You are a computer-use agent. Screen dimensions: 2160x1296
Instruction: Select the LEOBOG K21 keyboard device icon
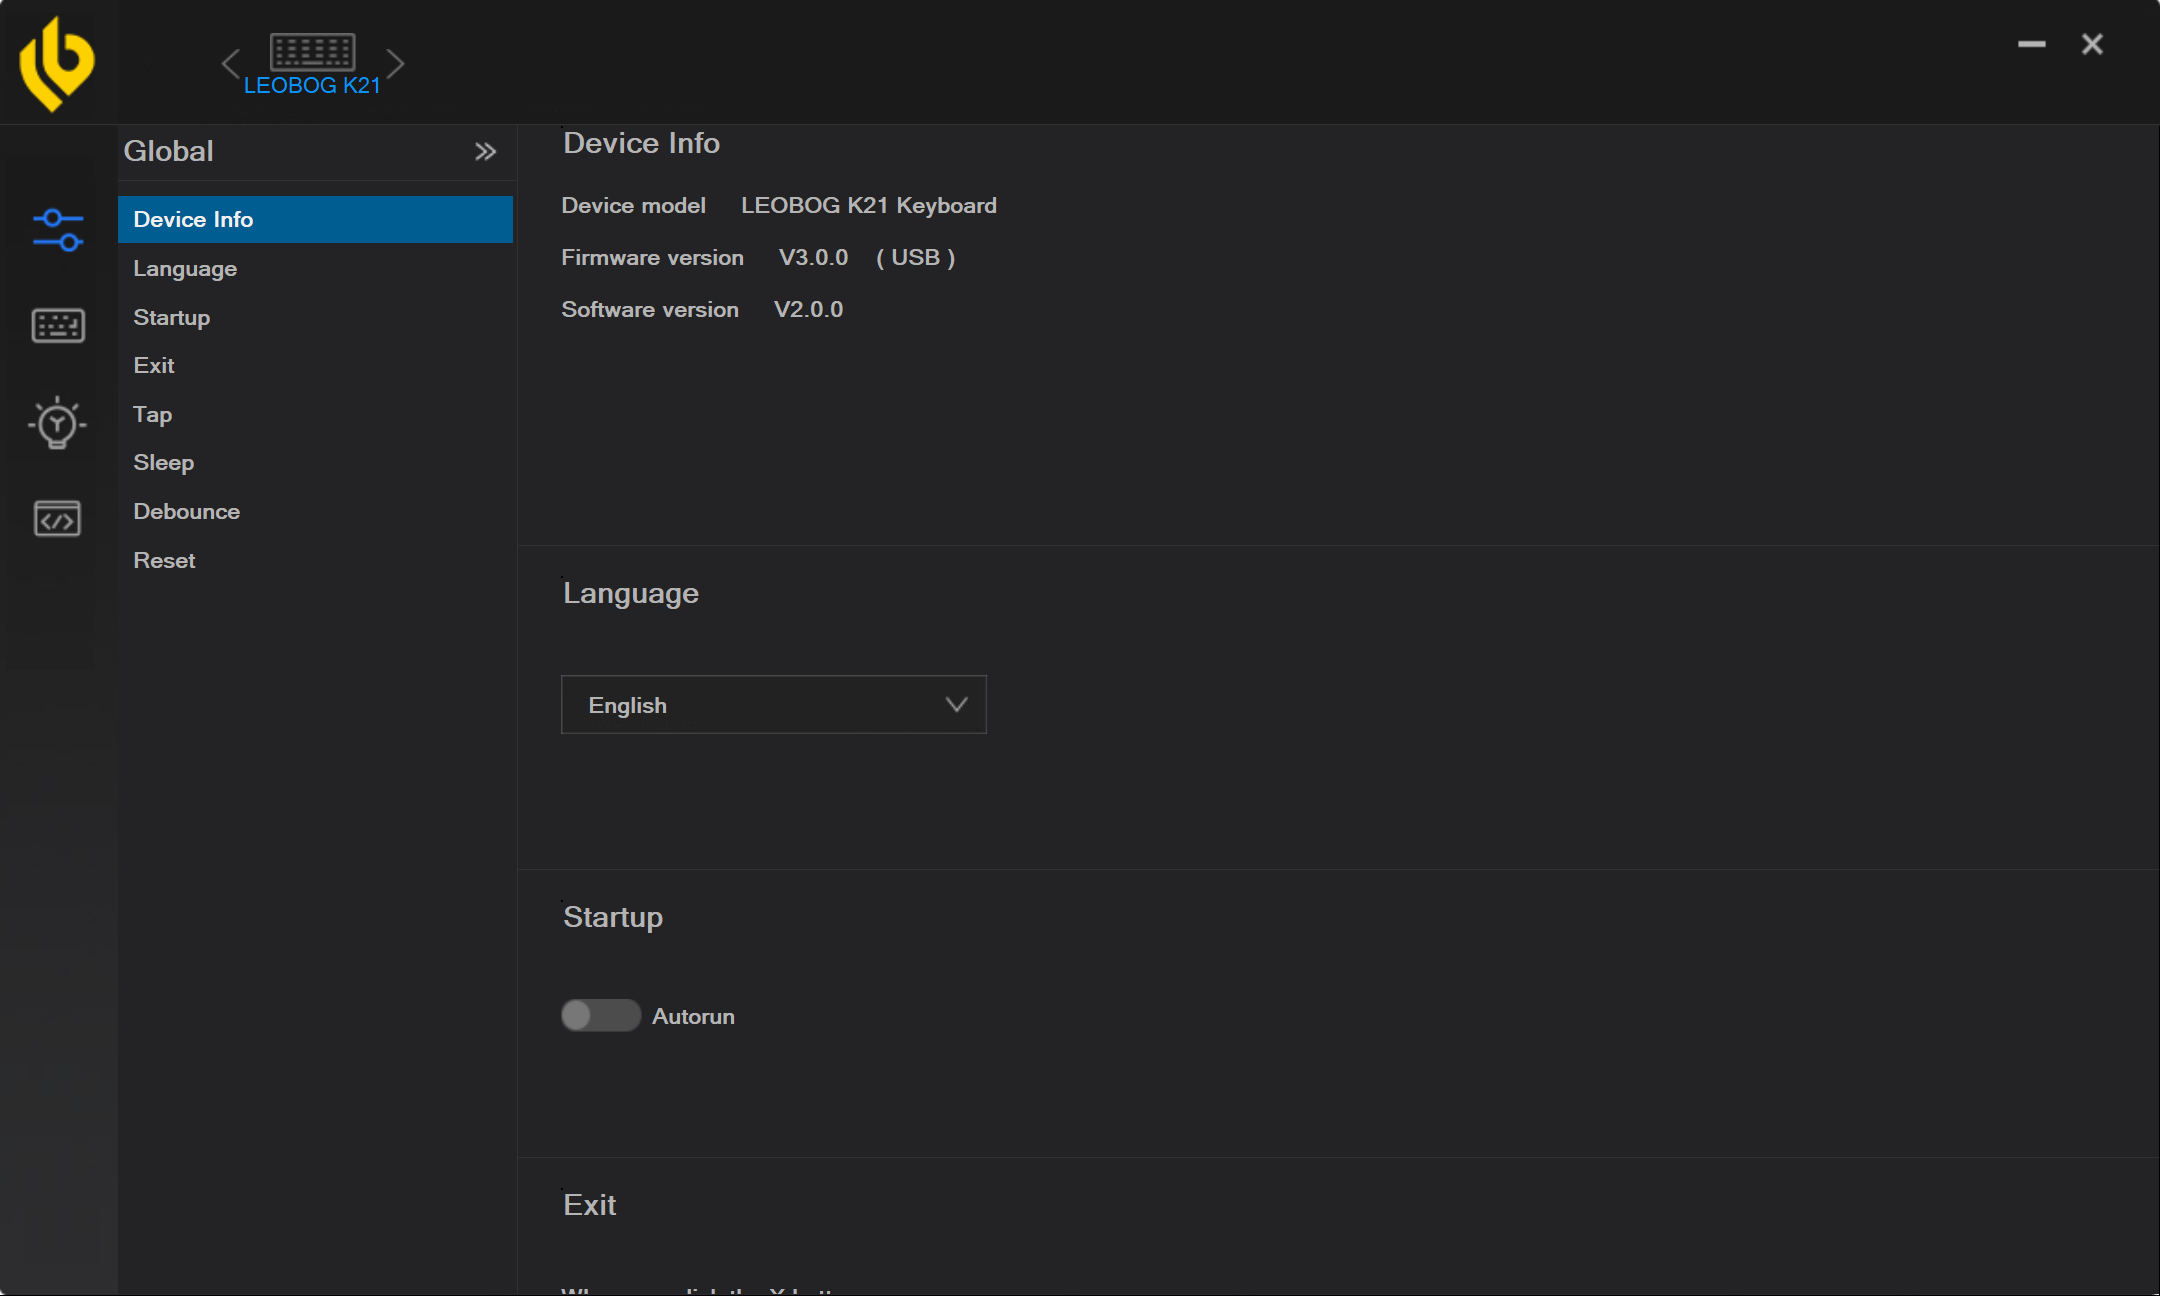coord(312,51)
